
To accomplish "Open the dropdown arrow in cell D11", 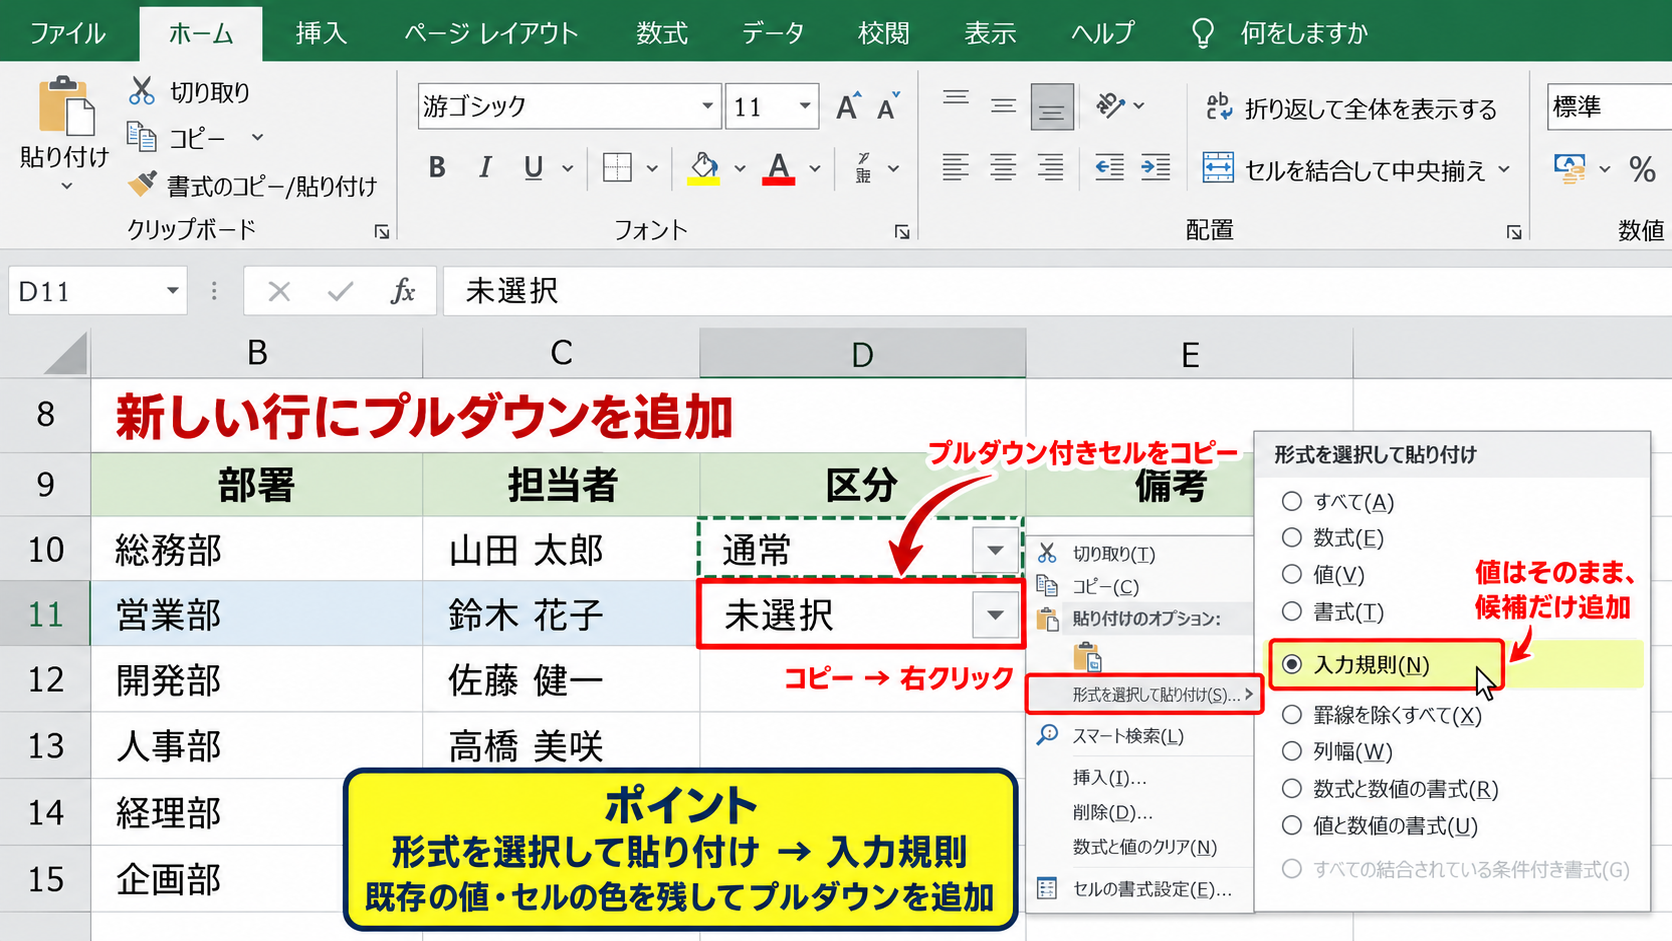I will tap(995, 615).
